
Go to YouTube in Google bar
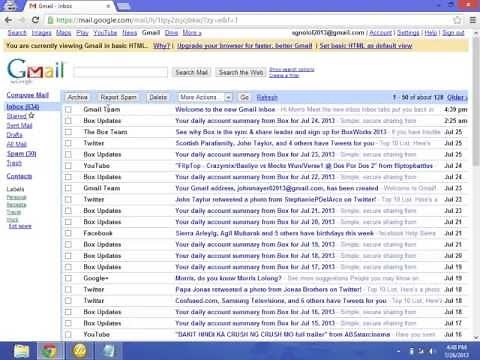(x=105, y=33)
